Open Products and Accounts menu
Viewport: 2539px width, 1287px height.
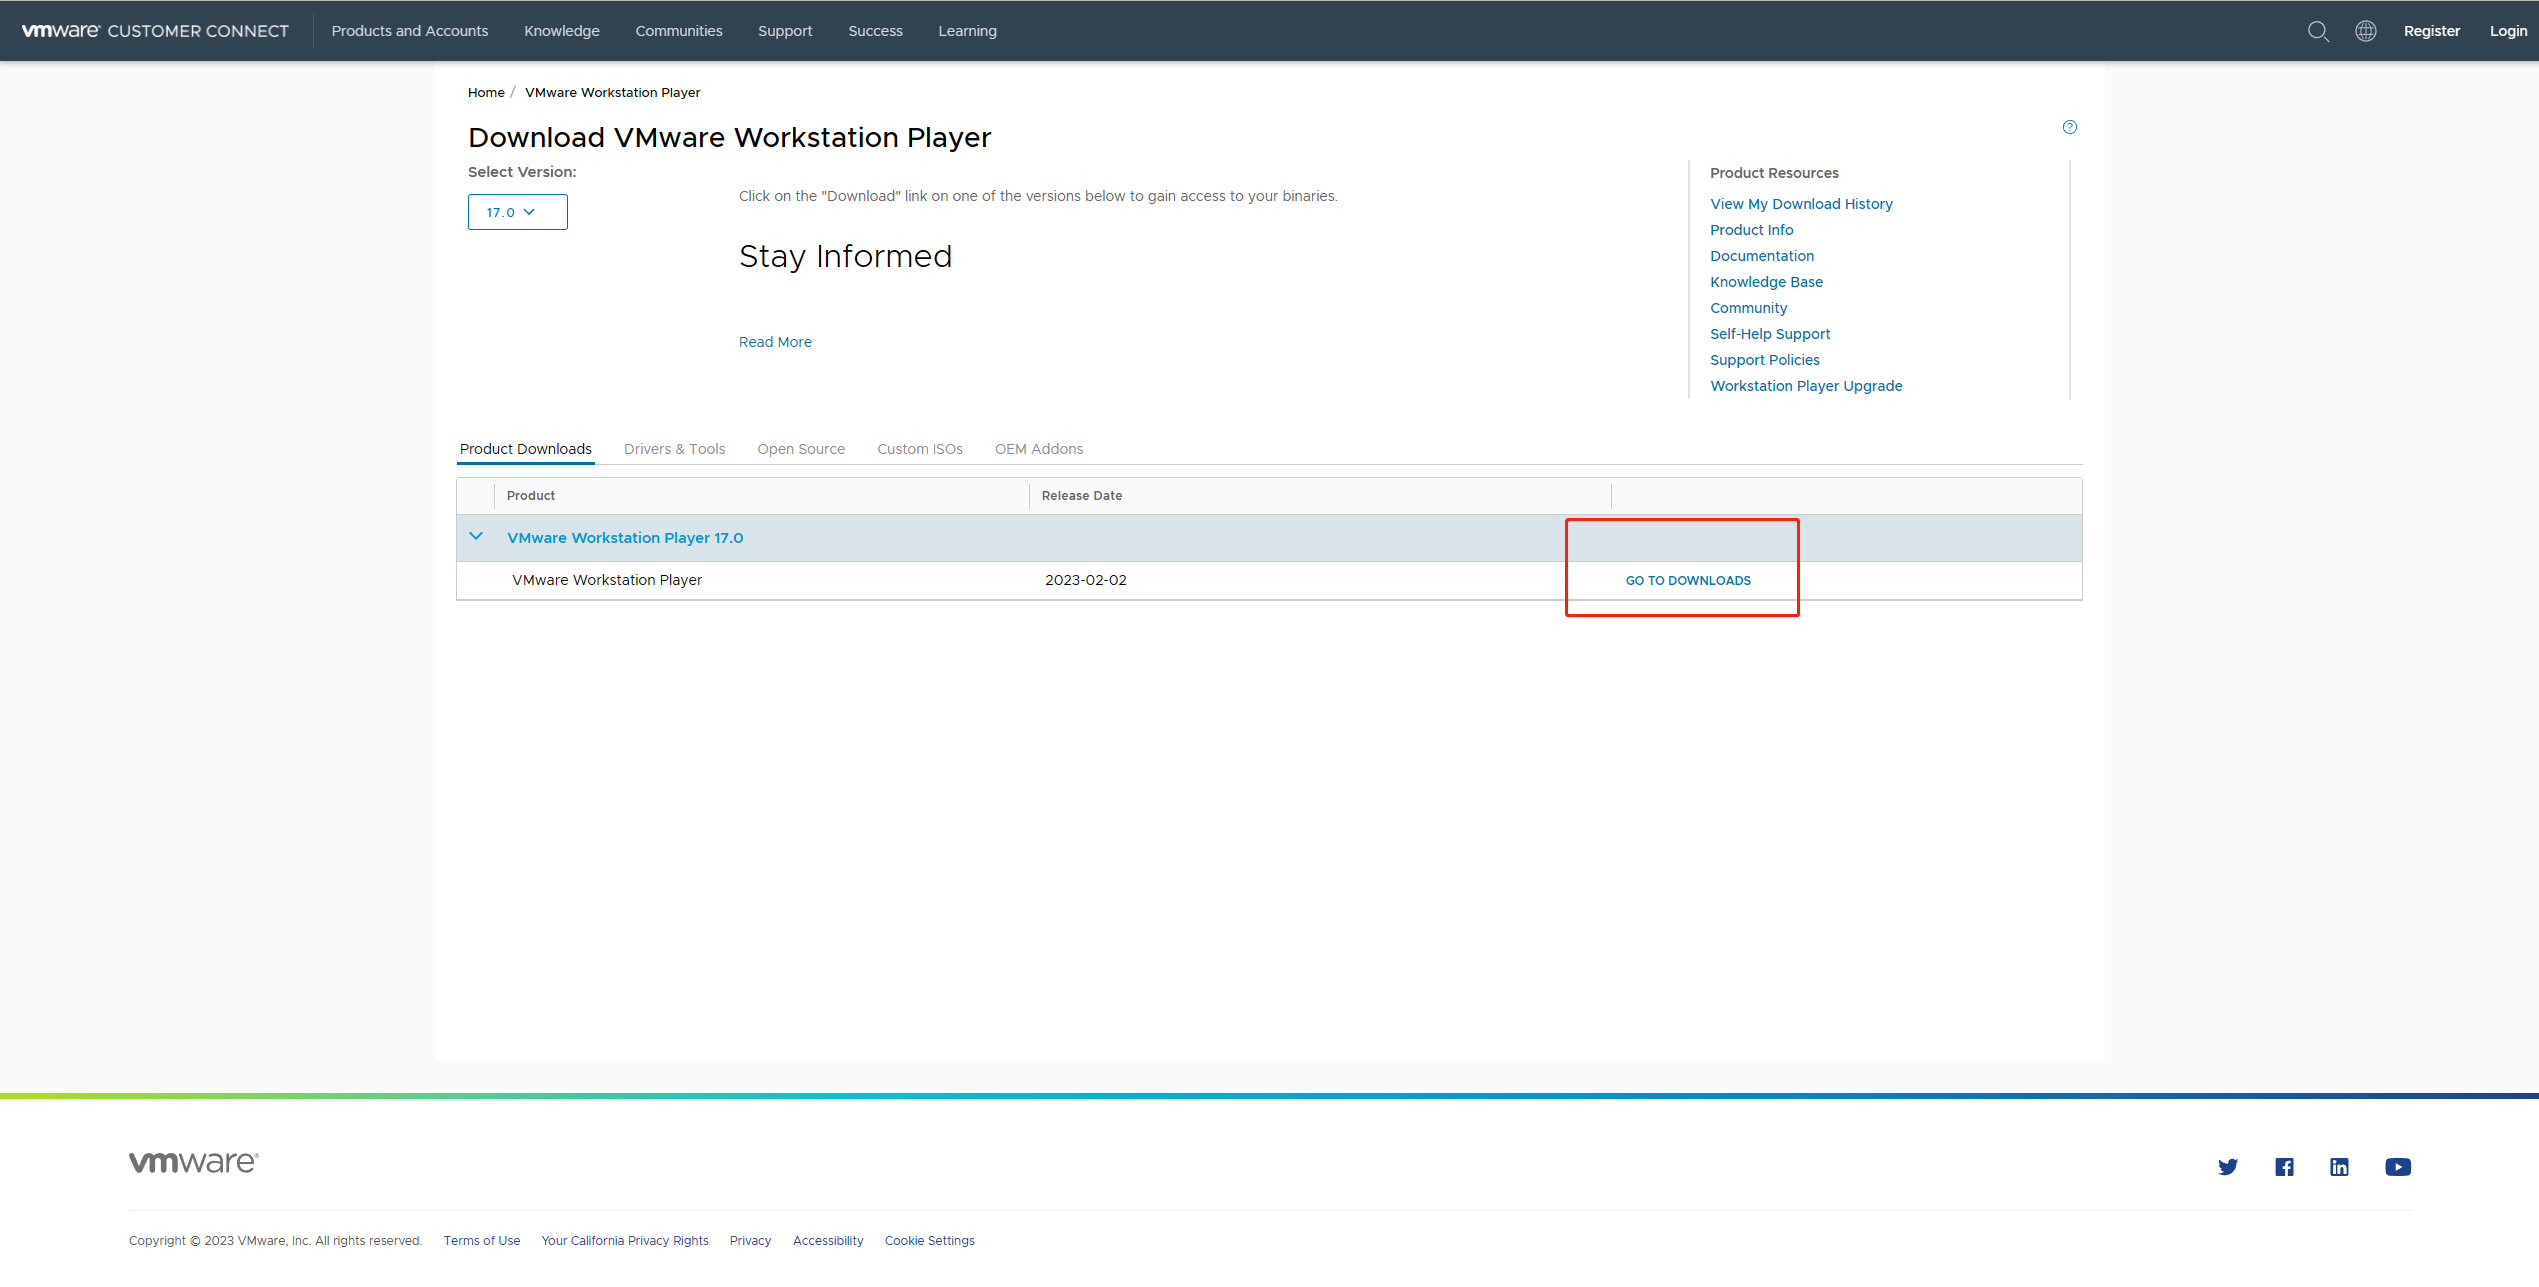(x=410, y=31)
